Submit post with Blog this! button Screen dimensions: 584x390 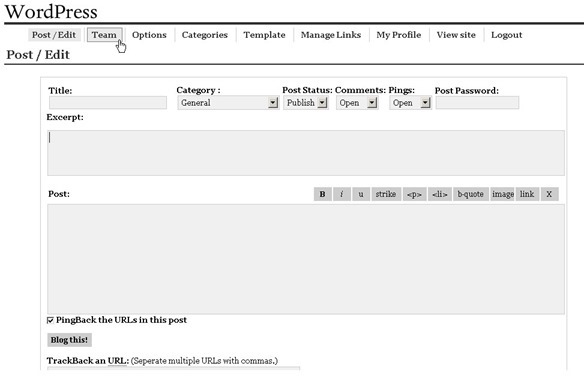click(69, 340)
